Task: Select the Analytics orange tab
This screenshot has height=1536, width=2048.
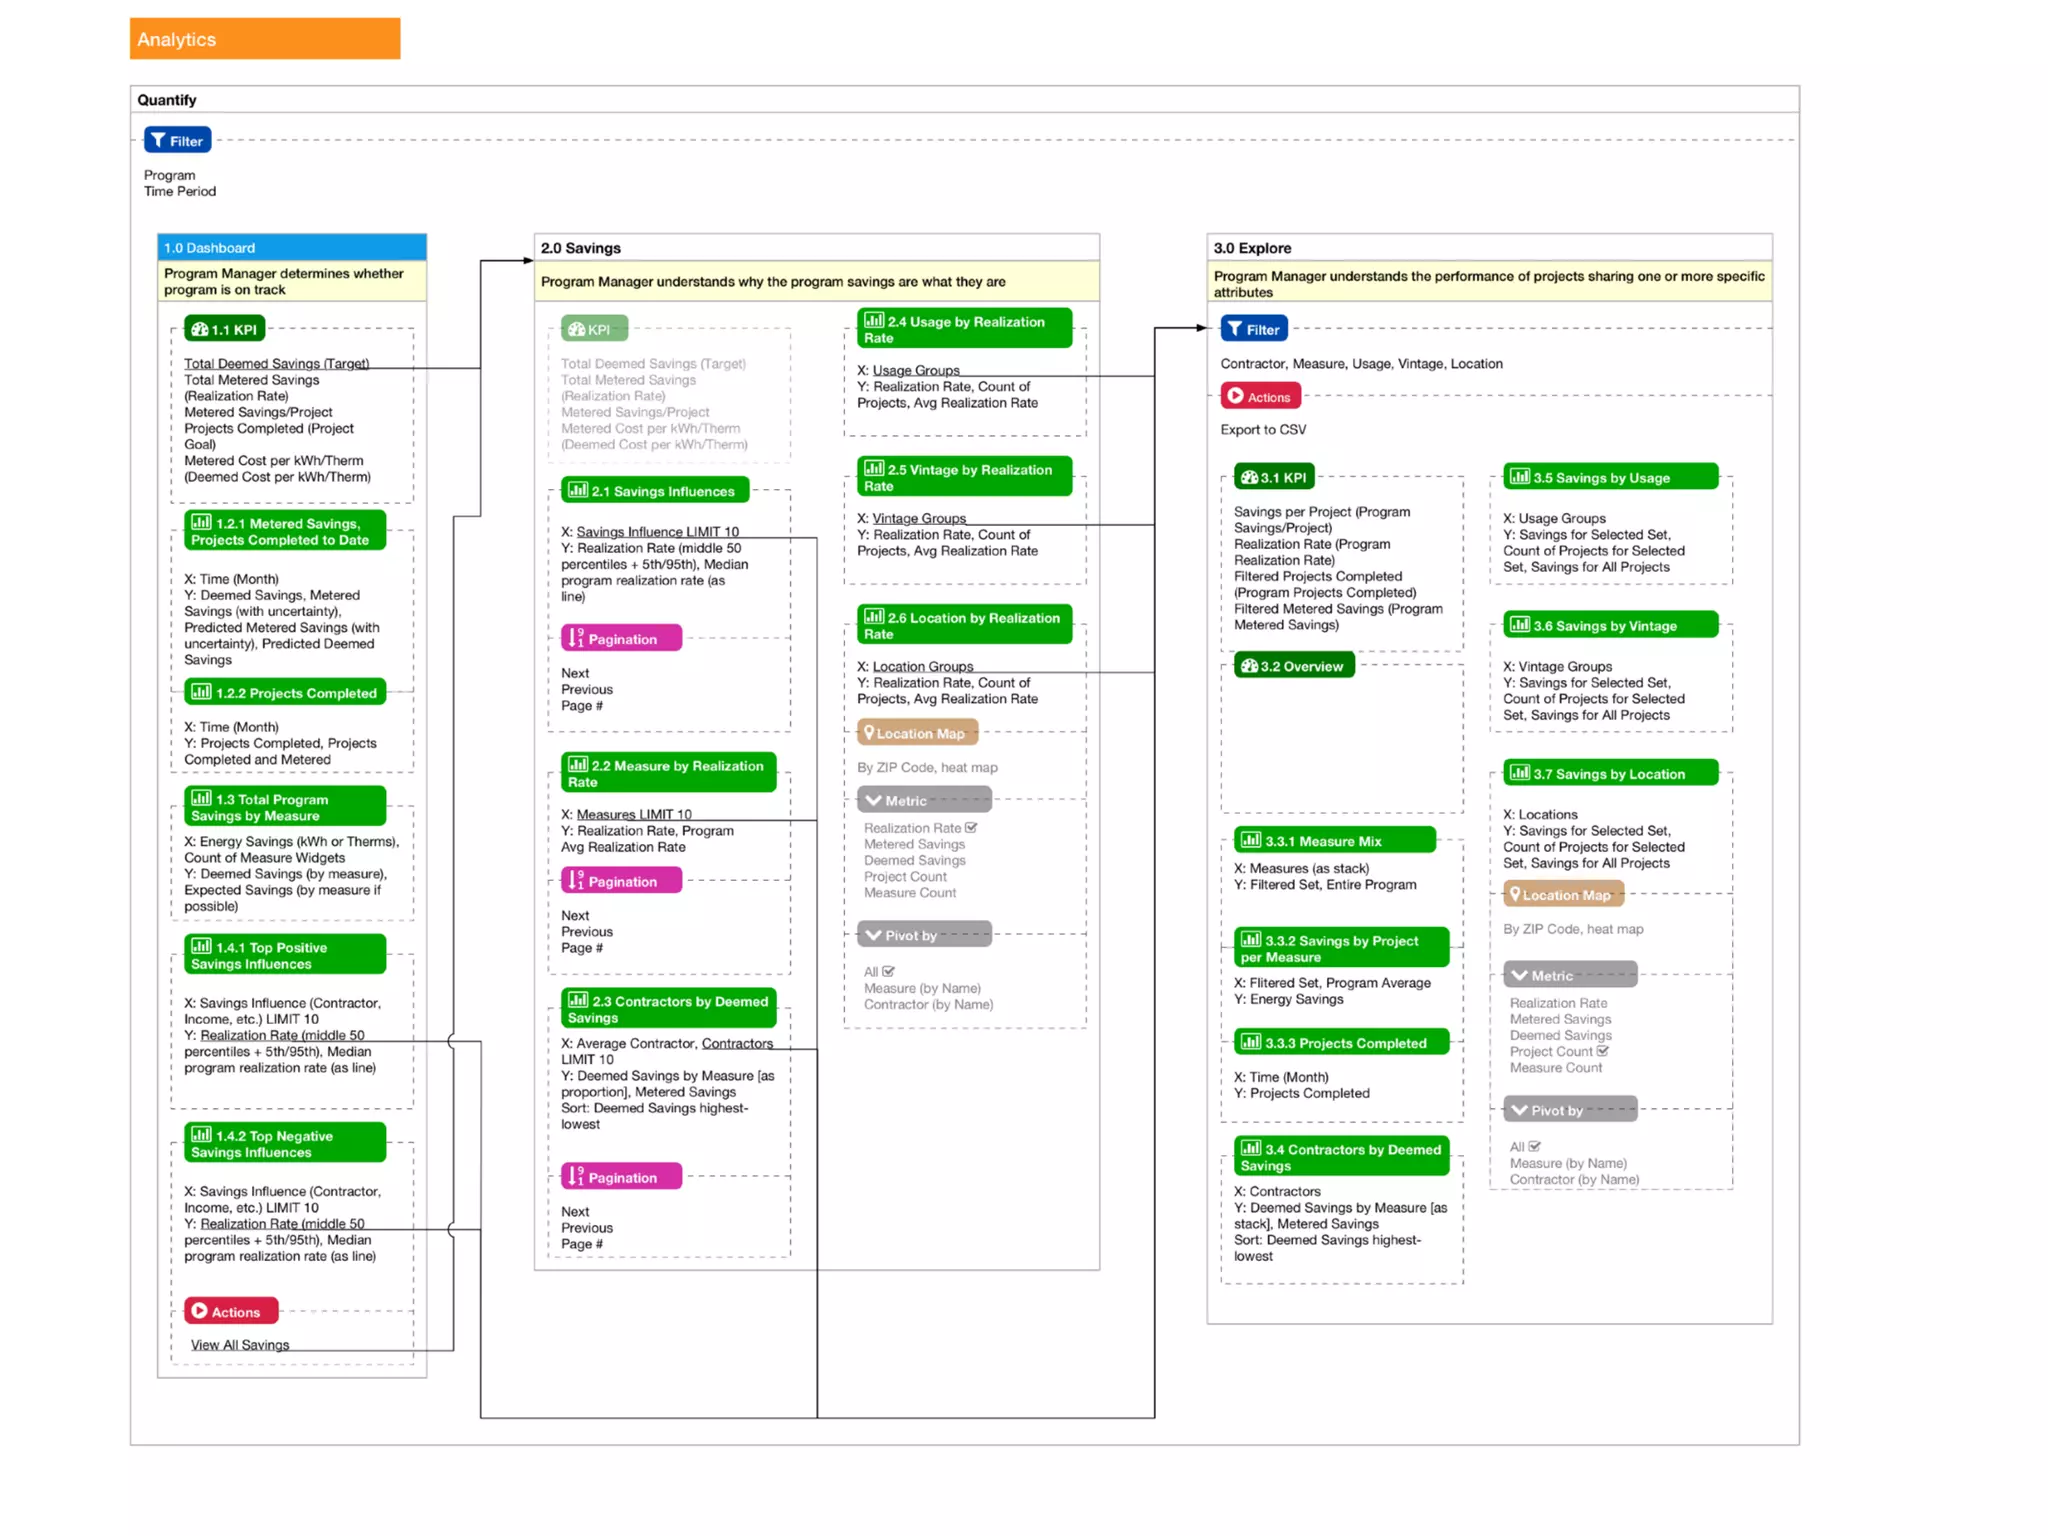Action: pos(264,39)
